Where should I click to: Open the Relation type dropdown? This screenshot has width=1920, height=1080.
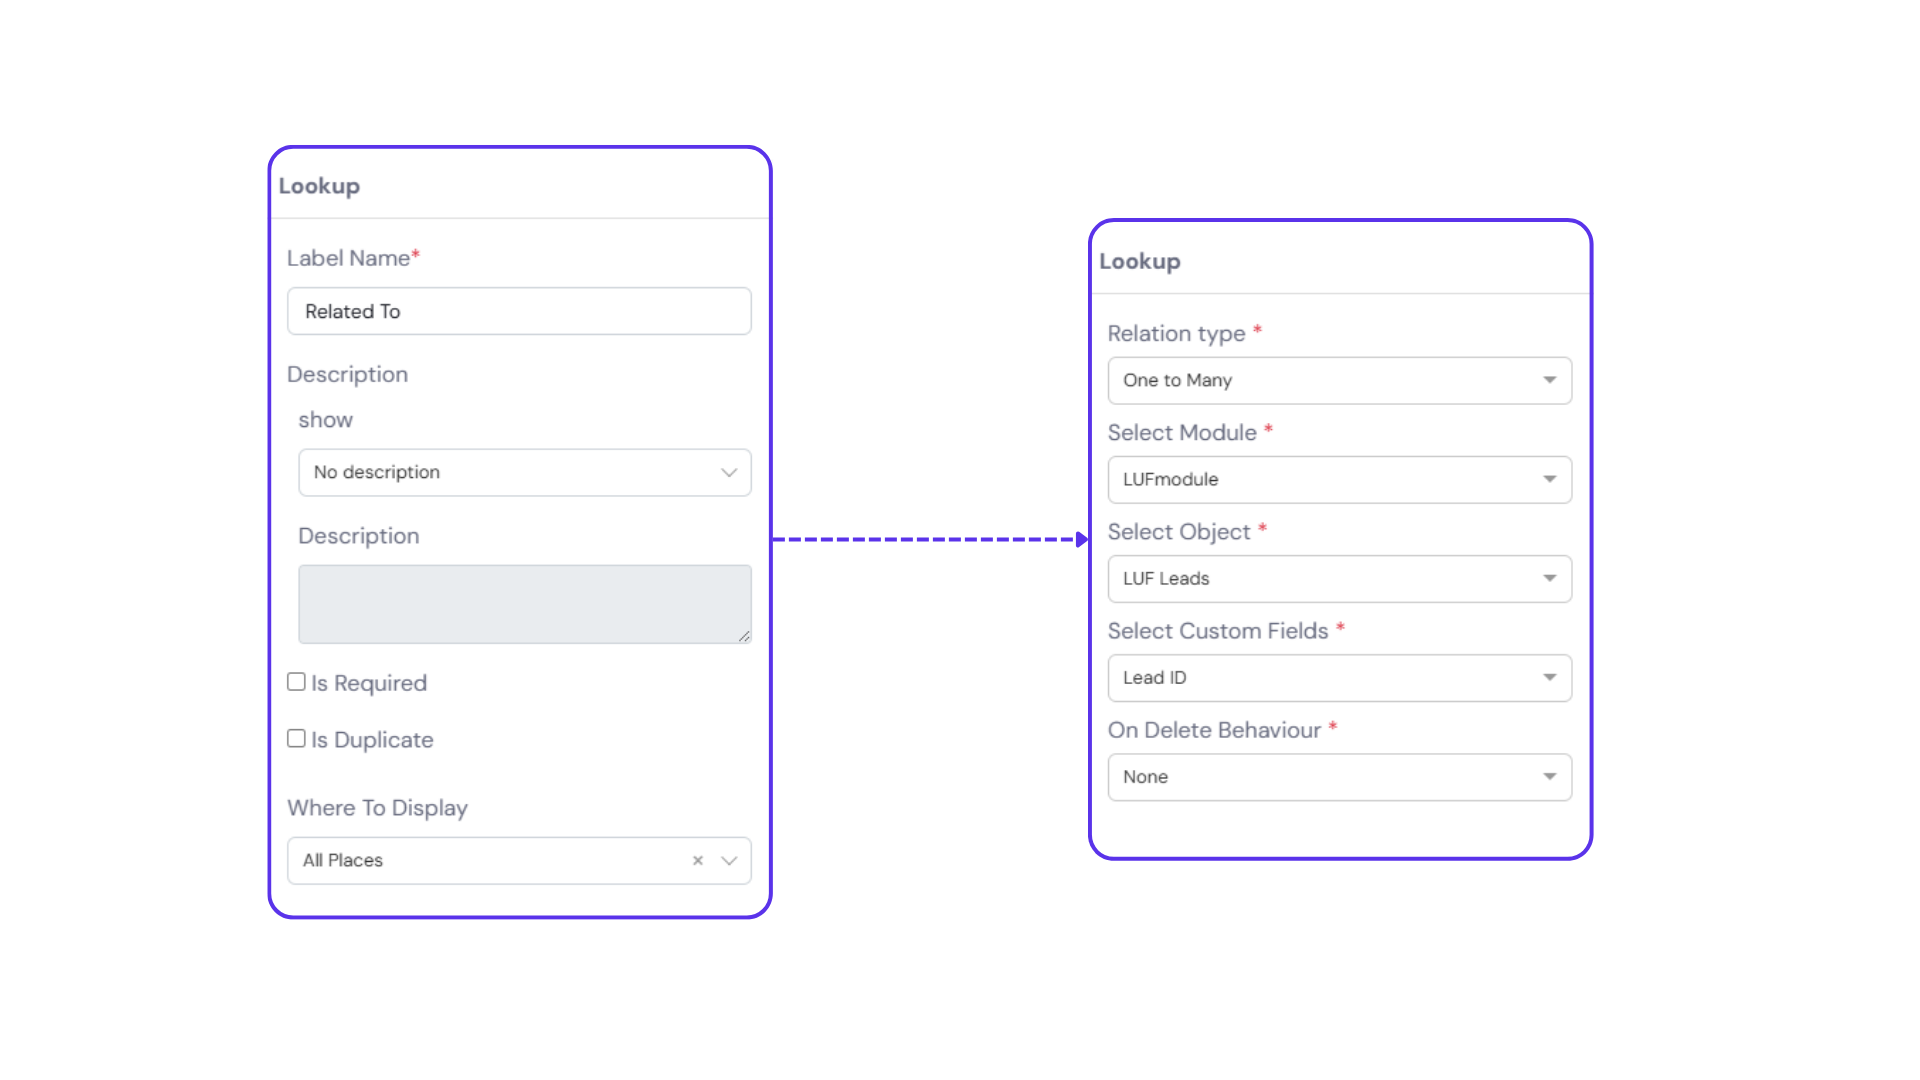1320,380
